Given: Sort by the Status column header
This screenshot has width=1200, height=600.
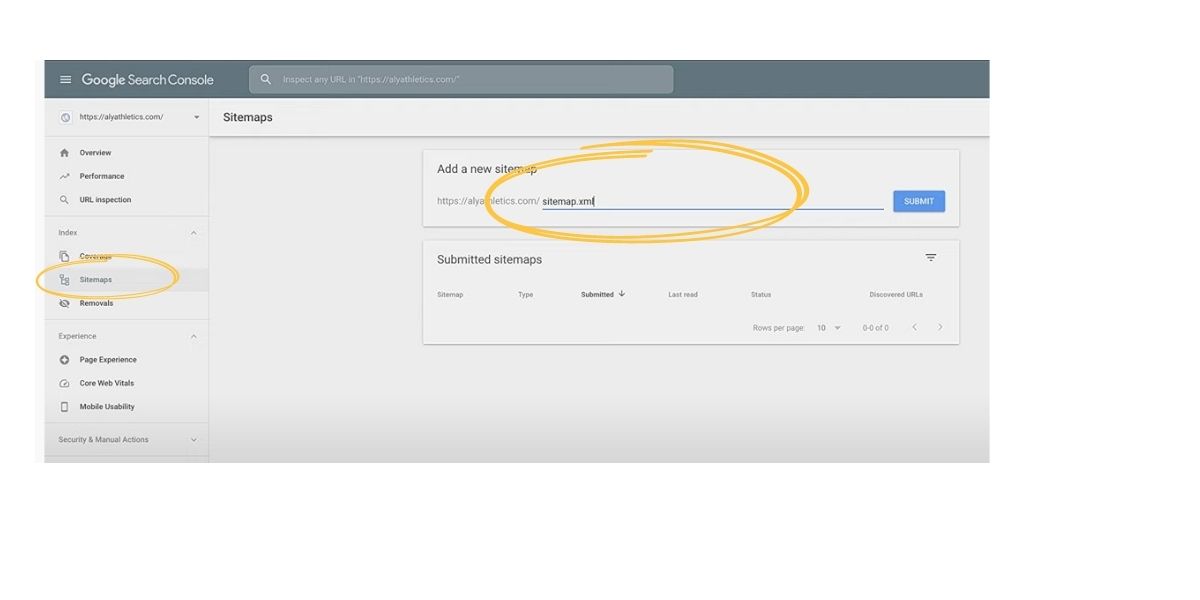Looking at the screenshot, I should [x=761, y=295].
